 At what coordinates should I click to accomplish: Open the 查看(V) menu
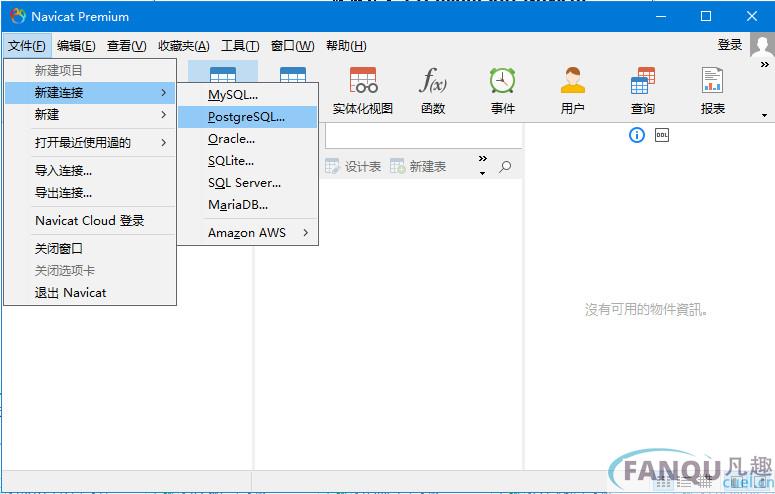coord(127,46)
